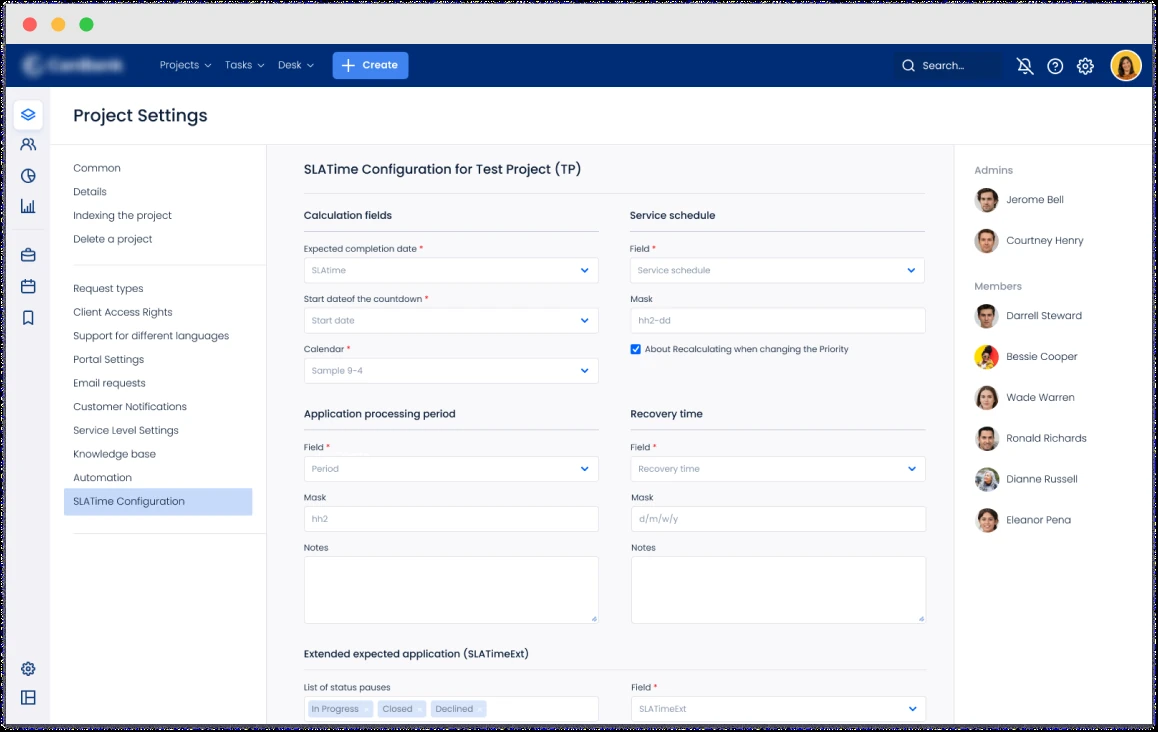This screenshot has height=732, width=1158.
Task: Open the calendar icon in the sidebar
Action: pyautogui.click(x=28, y=287)
